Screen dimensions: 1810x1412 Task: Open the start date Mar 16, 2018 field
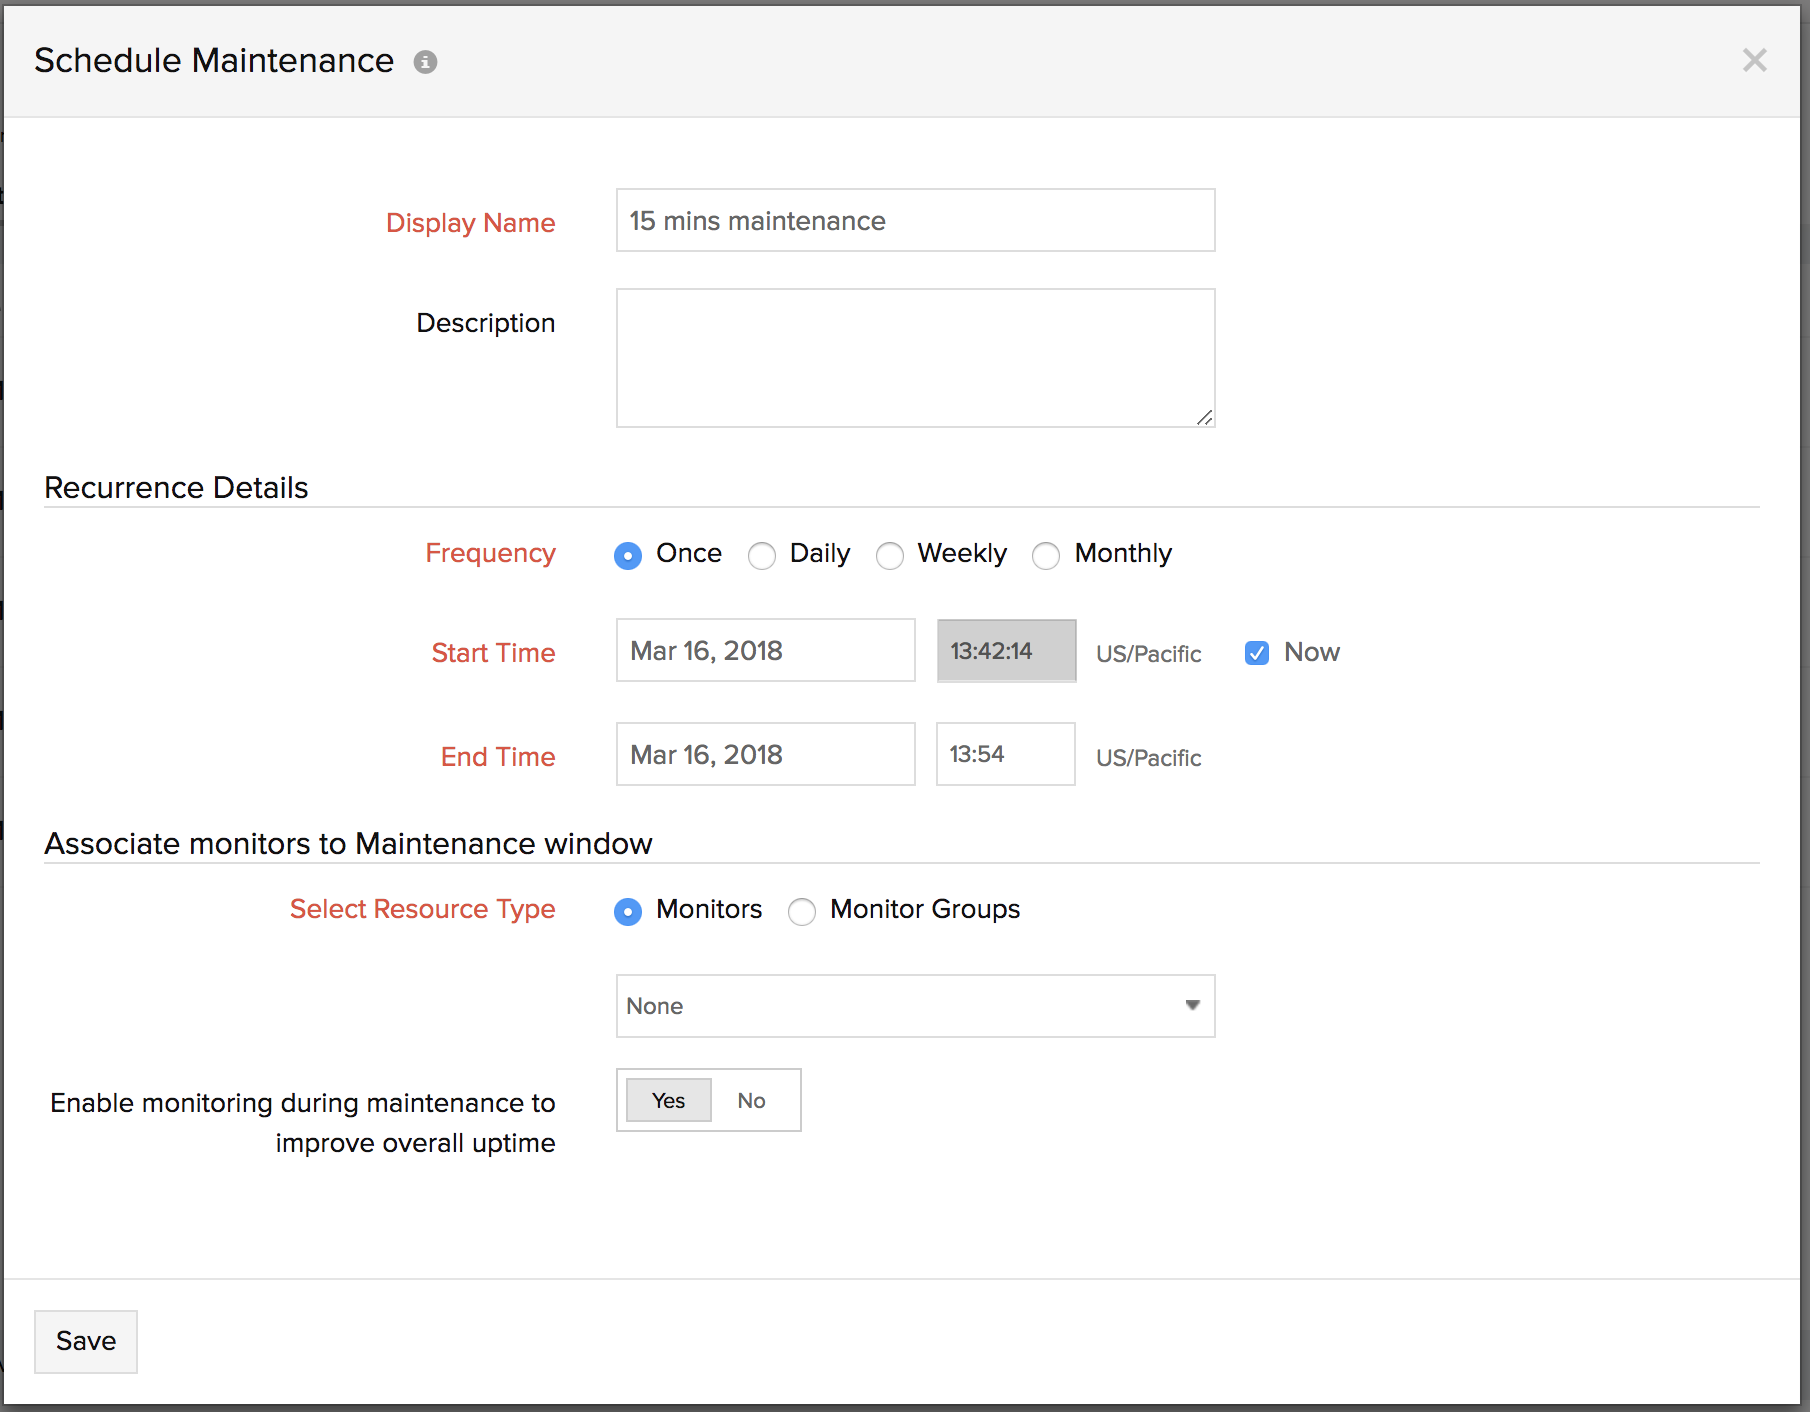764,650
